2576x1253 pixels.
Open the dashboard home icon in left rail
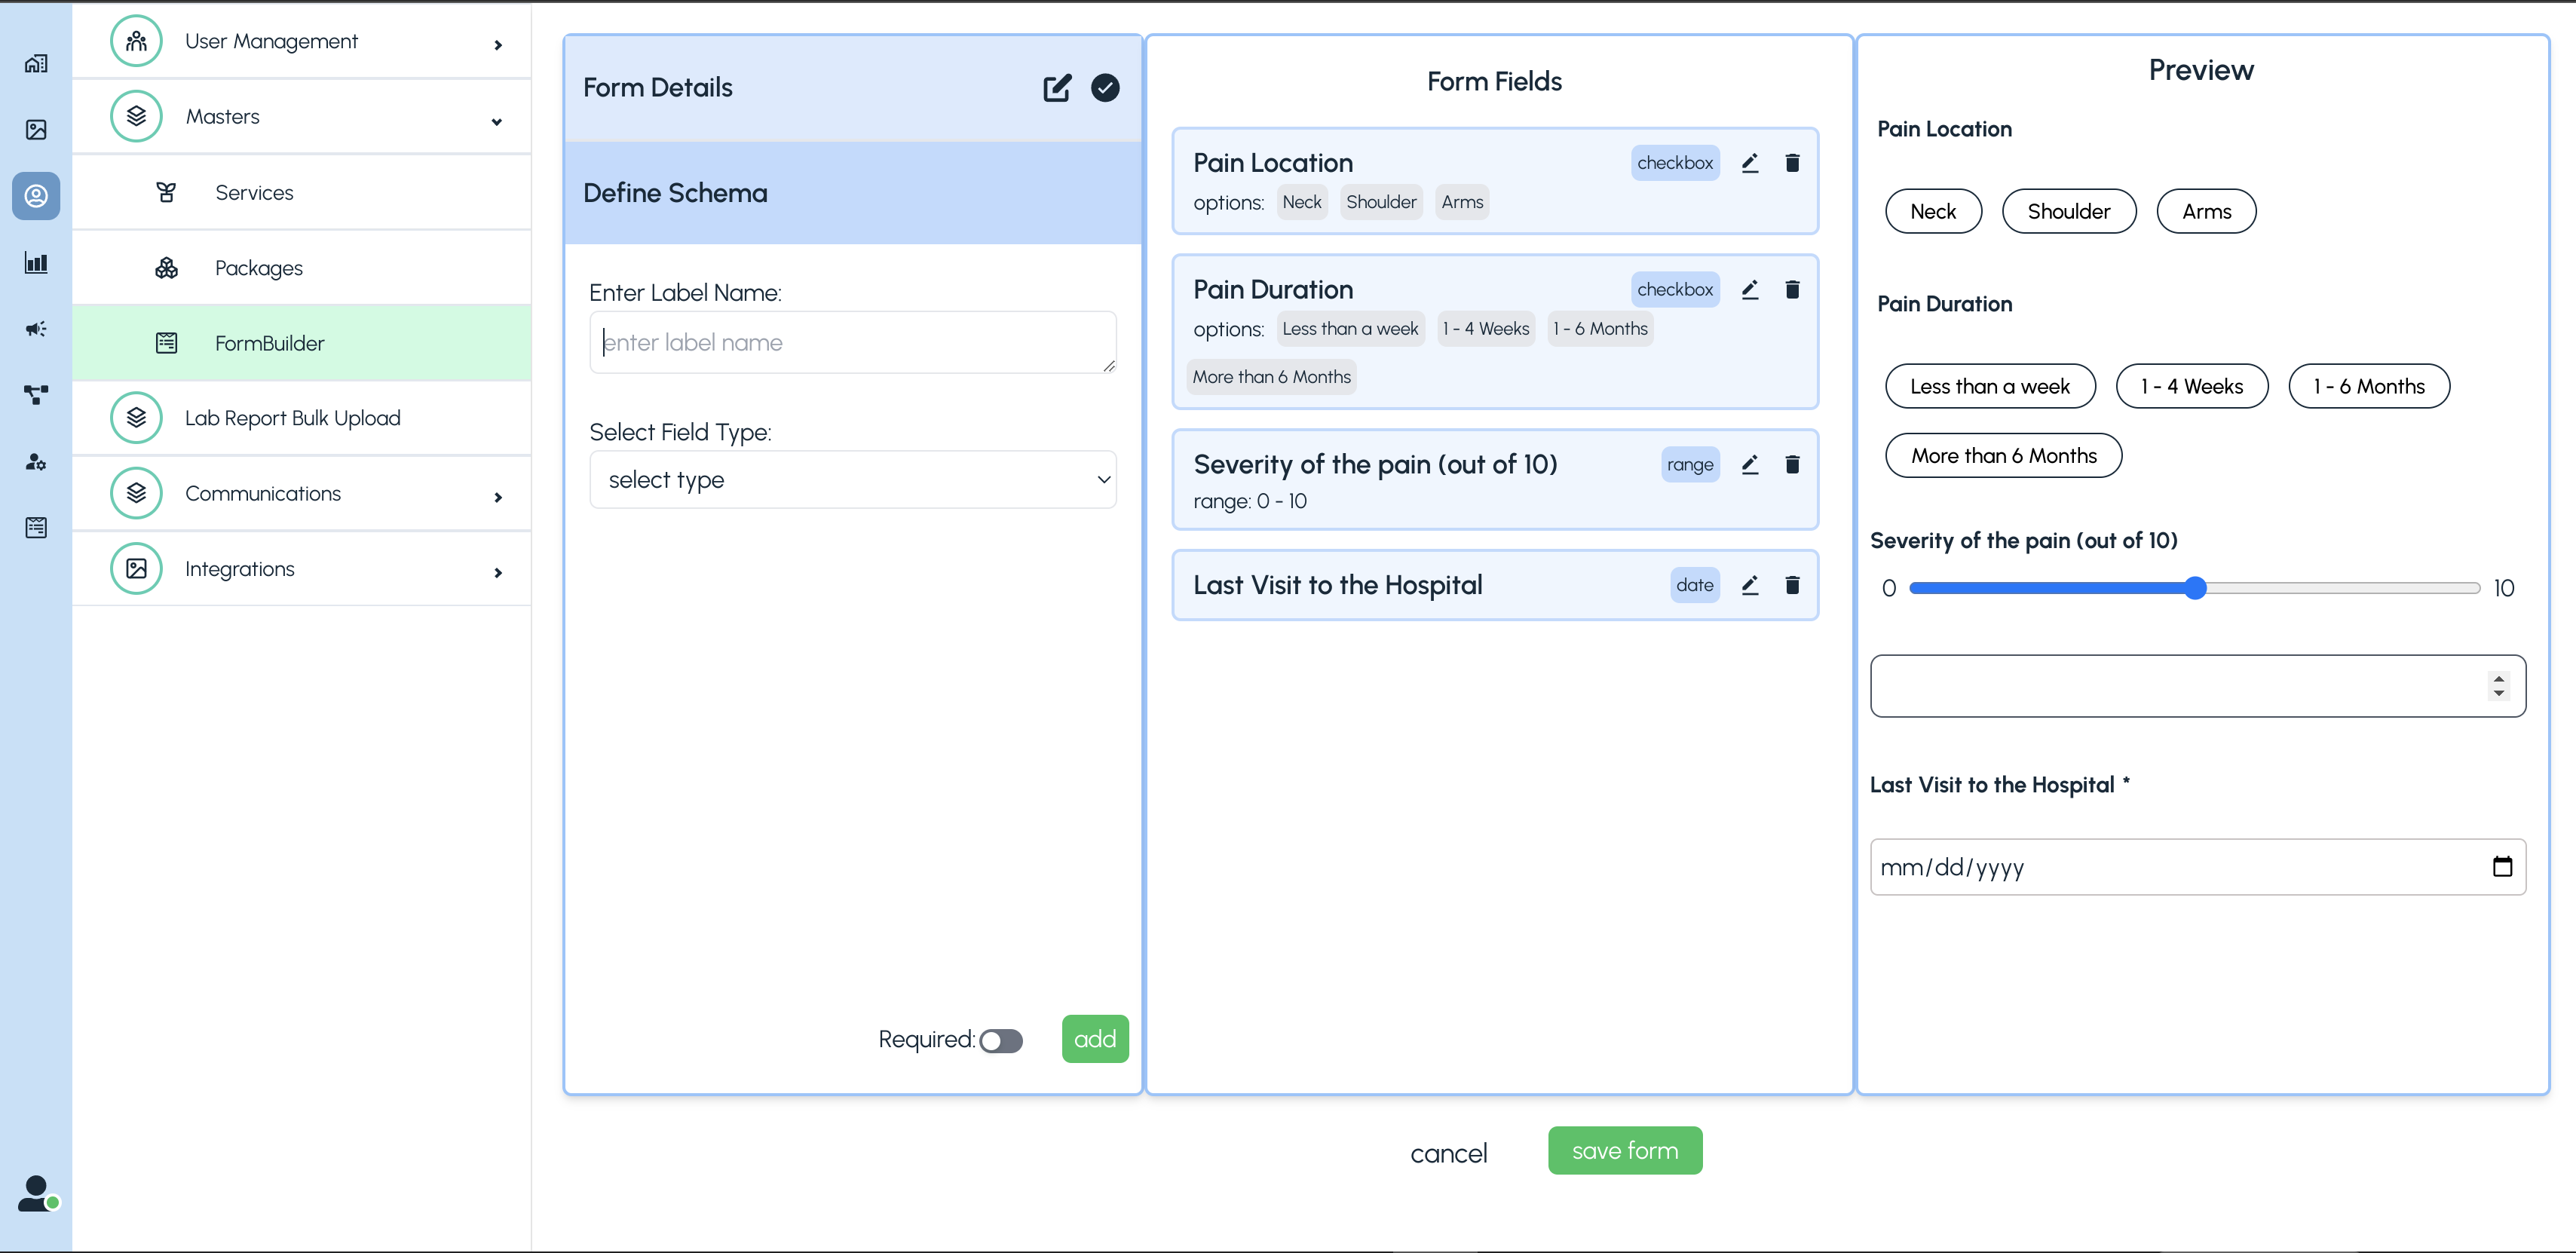tap(36, 63)
